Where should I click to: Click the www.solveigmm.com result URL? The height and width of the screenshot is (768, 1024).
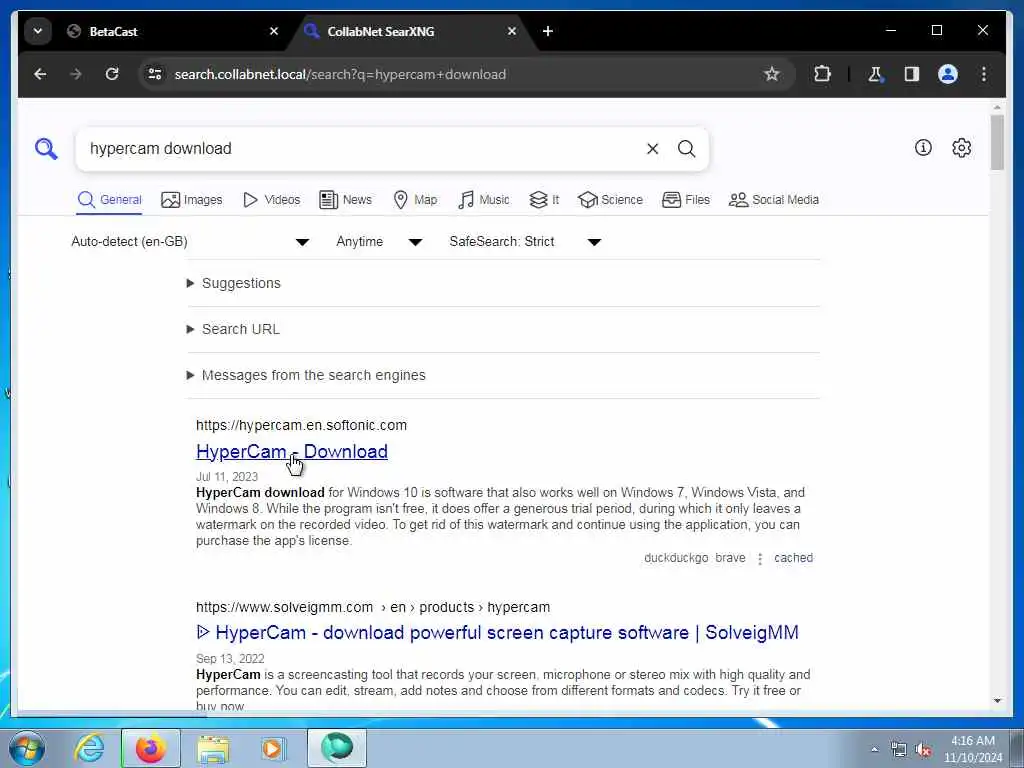click(373, 607)
